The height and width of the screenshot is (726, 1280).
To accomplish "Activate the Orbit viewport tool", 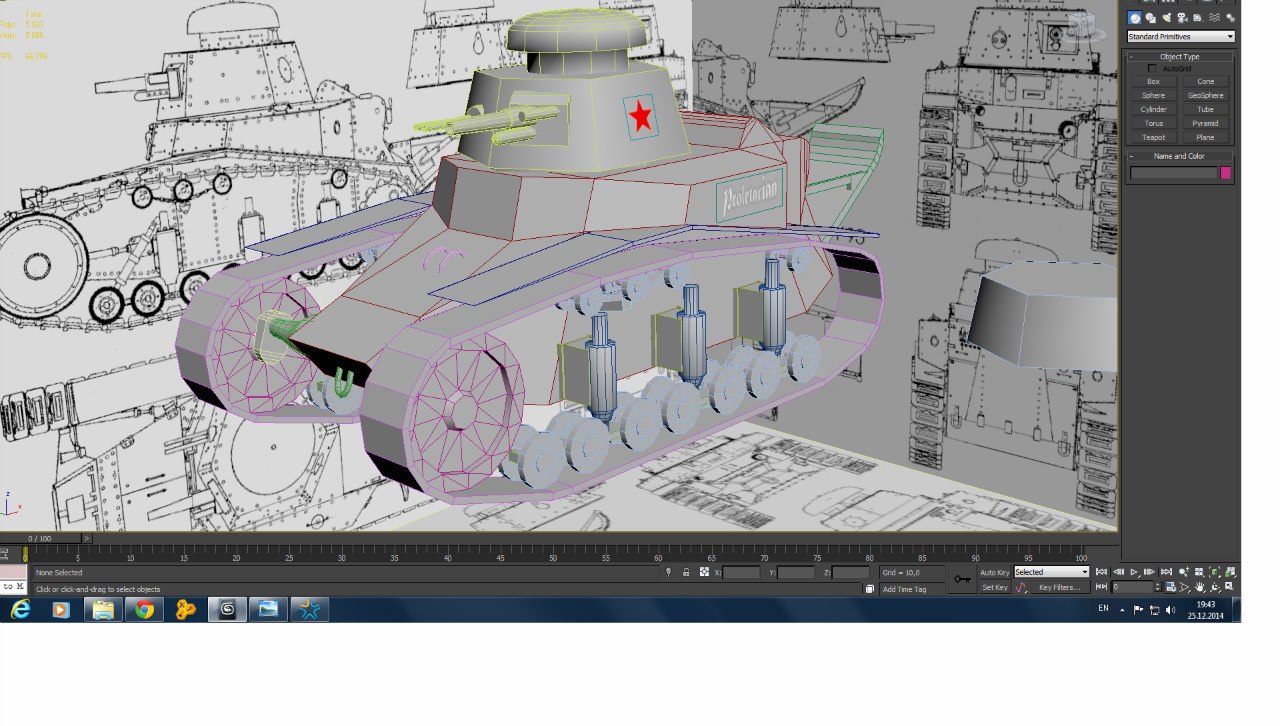I will click(1215, 587).
